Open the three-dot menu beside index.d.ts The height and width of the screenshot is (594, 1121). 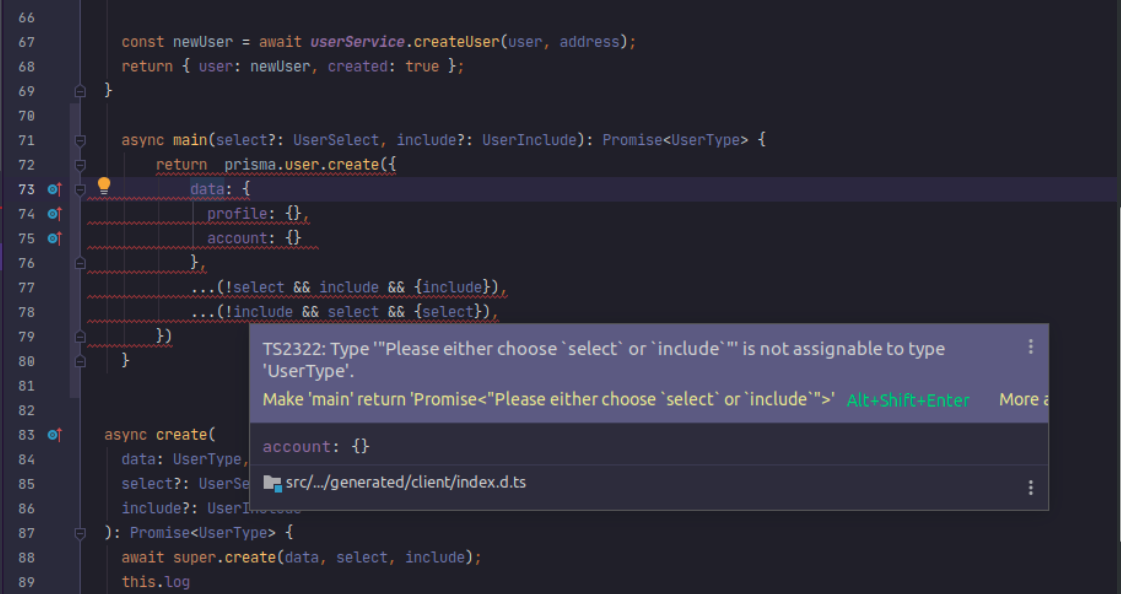click(1030, 487)
